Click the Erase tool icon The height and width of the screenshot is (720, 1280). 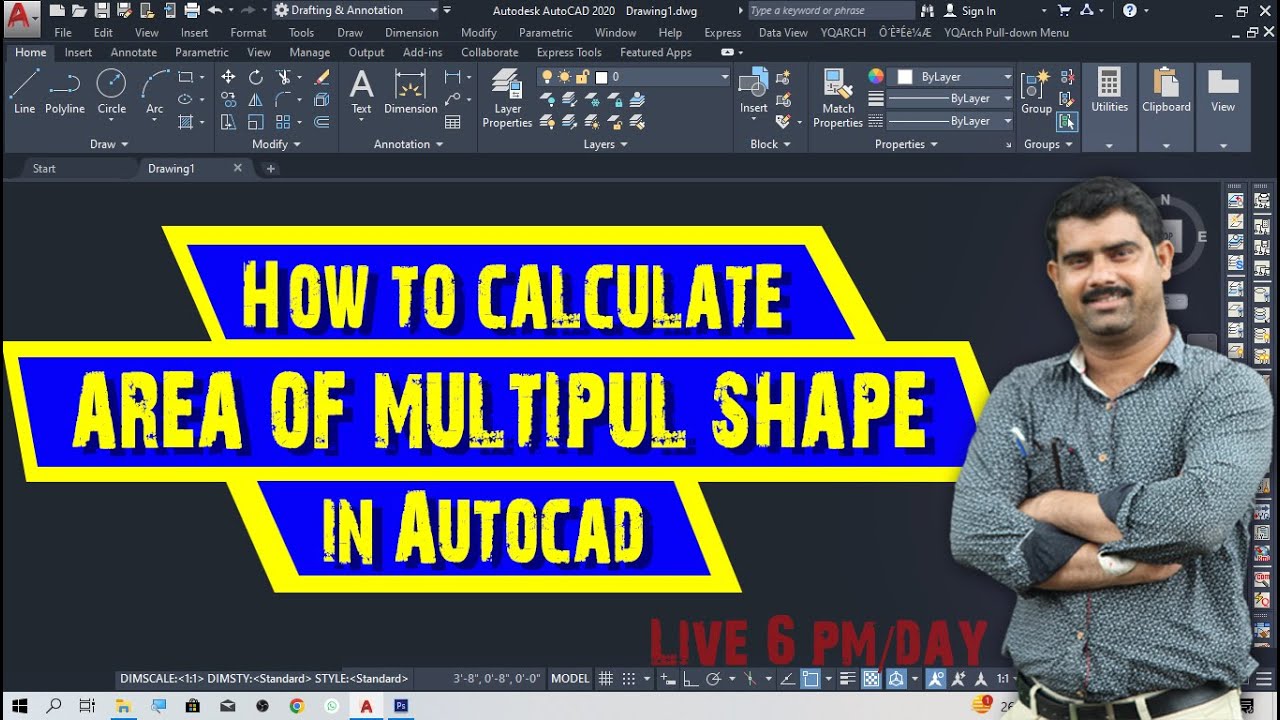pos(322,77)
